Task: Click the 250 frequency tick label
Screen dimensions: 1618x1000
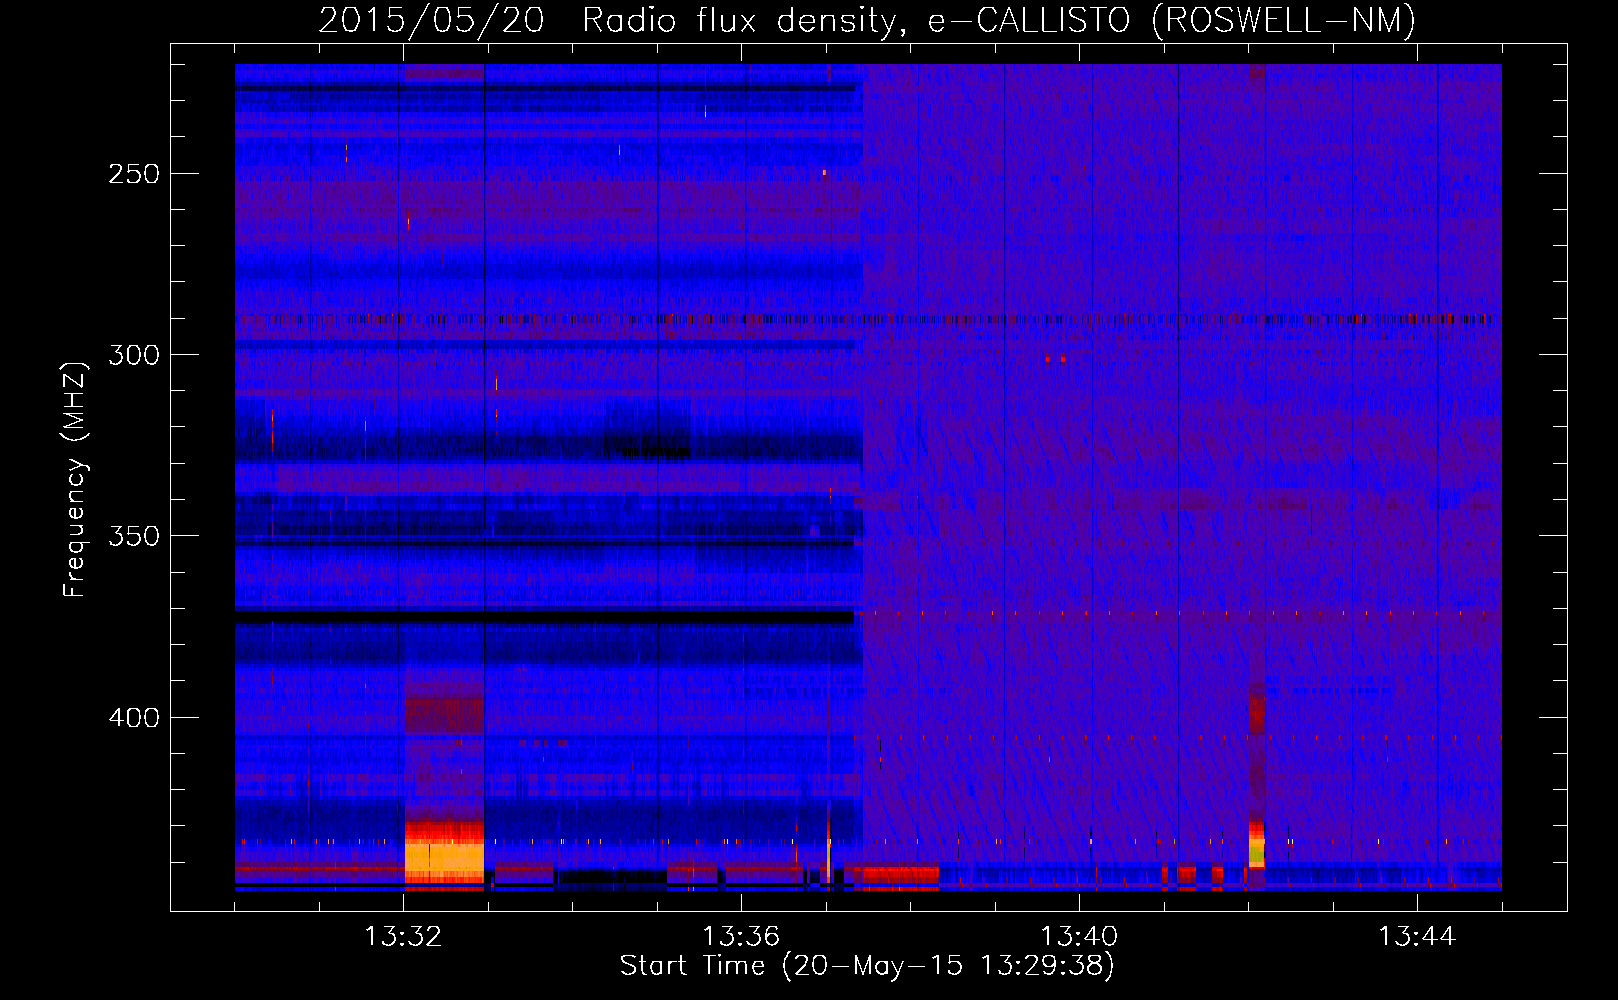Action: 134,174
